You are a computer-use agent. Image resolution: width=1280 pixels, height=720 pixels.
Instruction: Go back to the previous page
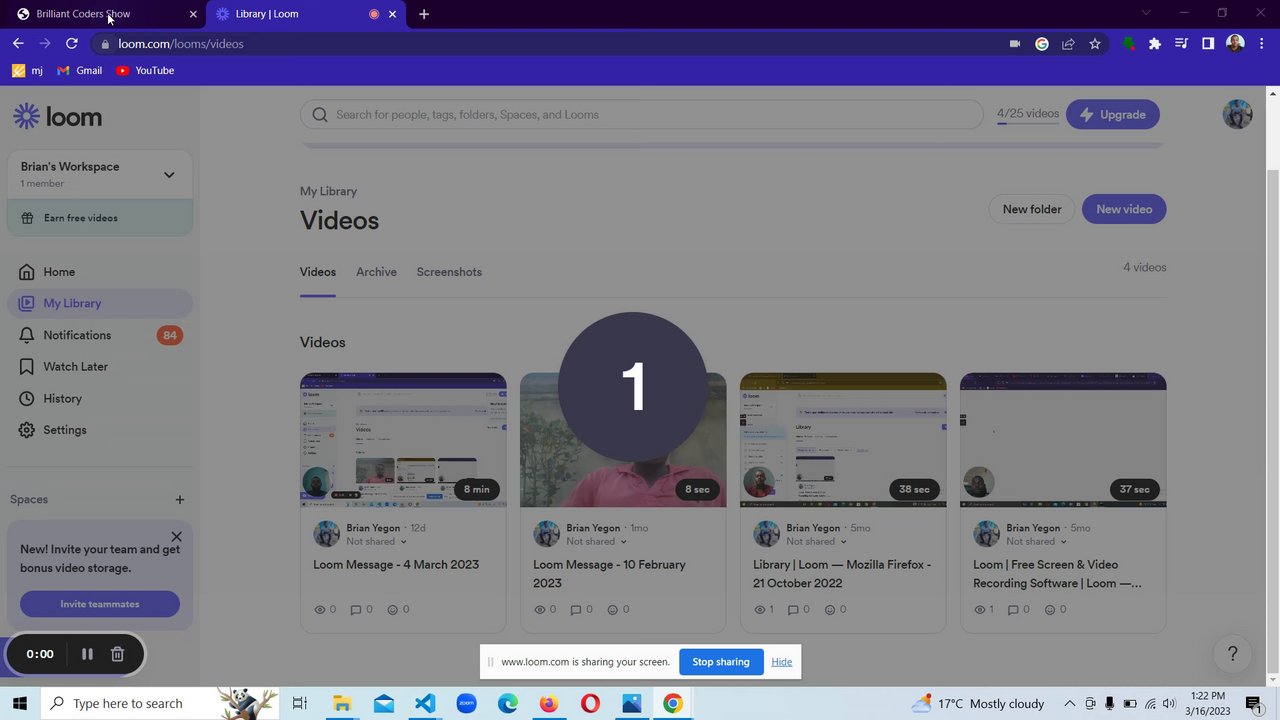coord(18,44)
